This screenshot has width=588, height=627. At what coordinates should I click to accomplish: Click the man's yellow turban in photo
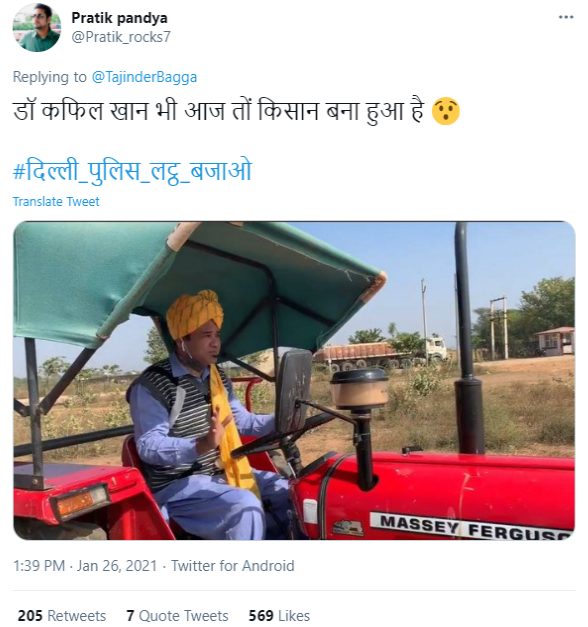click(195, 314)
